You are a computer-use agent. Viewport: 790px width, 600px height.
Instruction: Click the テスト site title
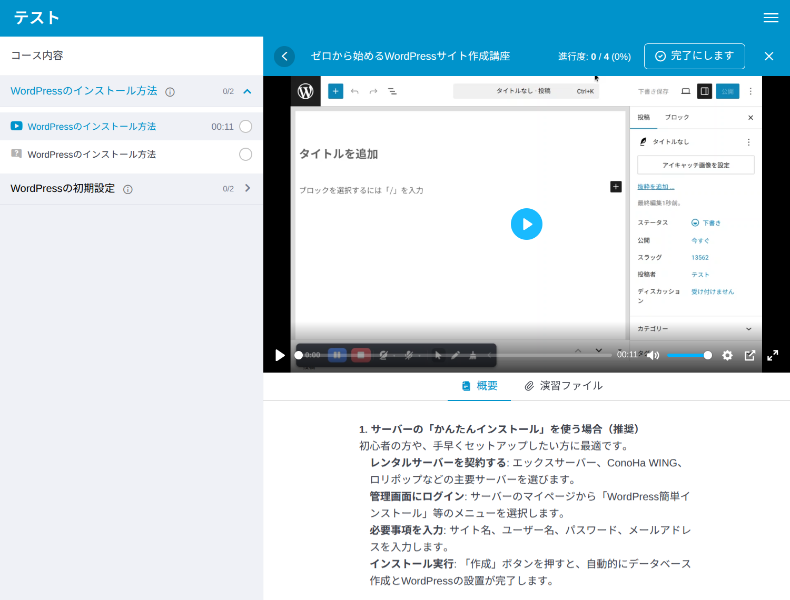coord(37,18)
